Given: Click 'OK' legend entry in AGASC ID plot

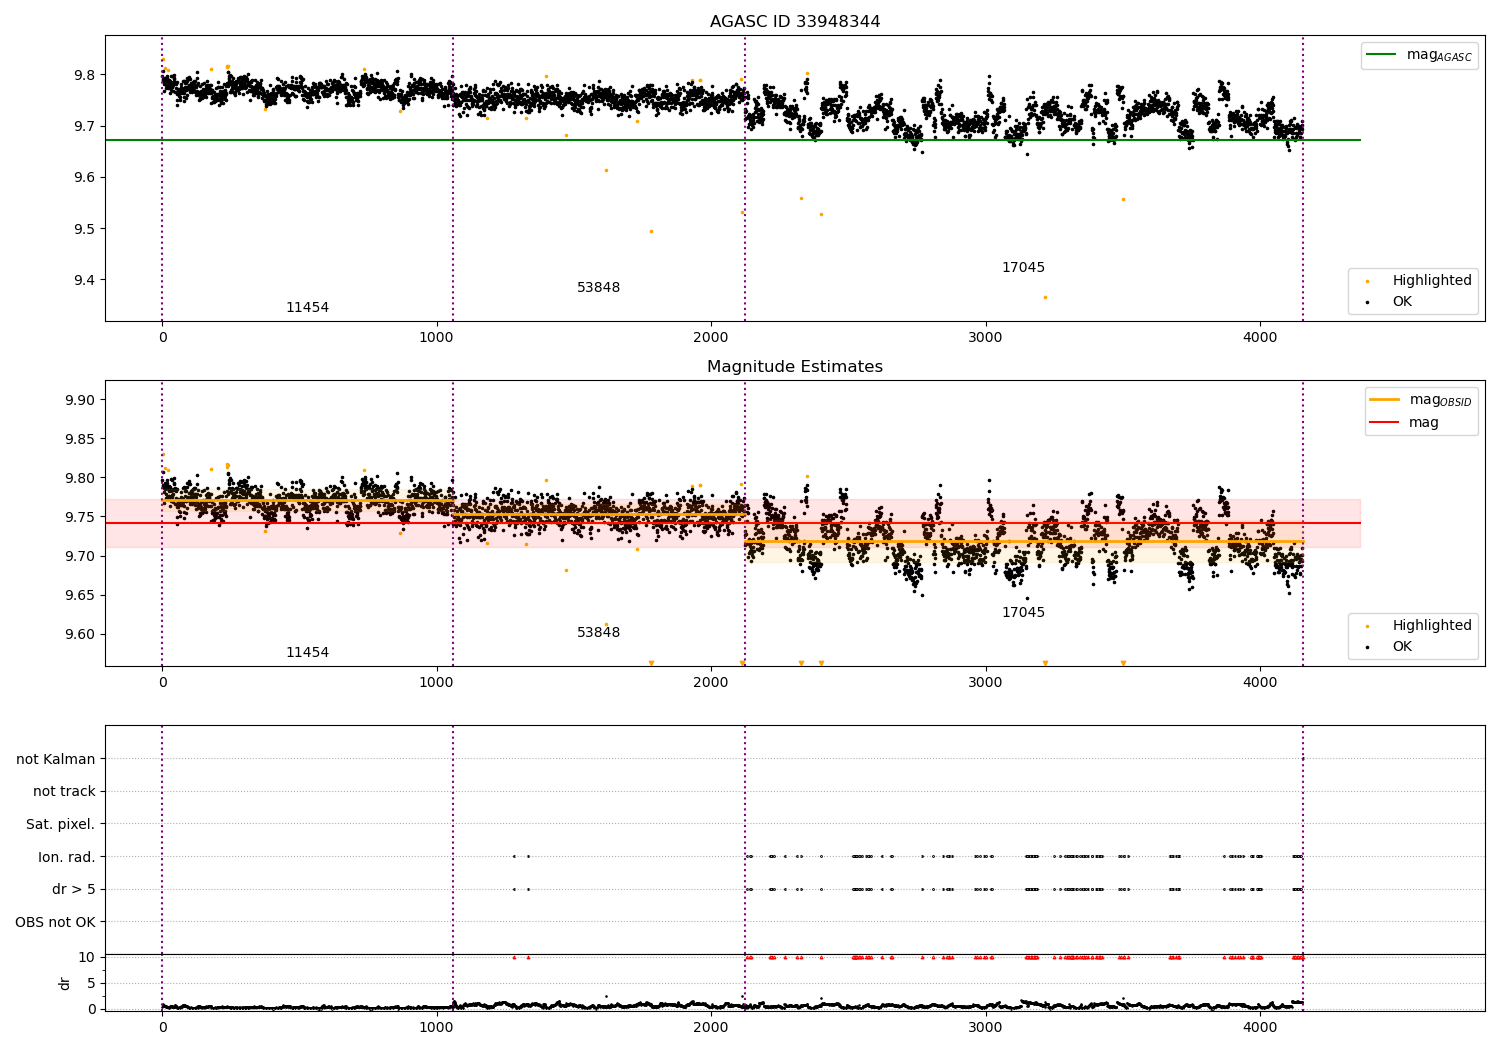Looking at the screenshot, I should click(1402, 301).
